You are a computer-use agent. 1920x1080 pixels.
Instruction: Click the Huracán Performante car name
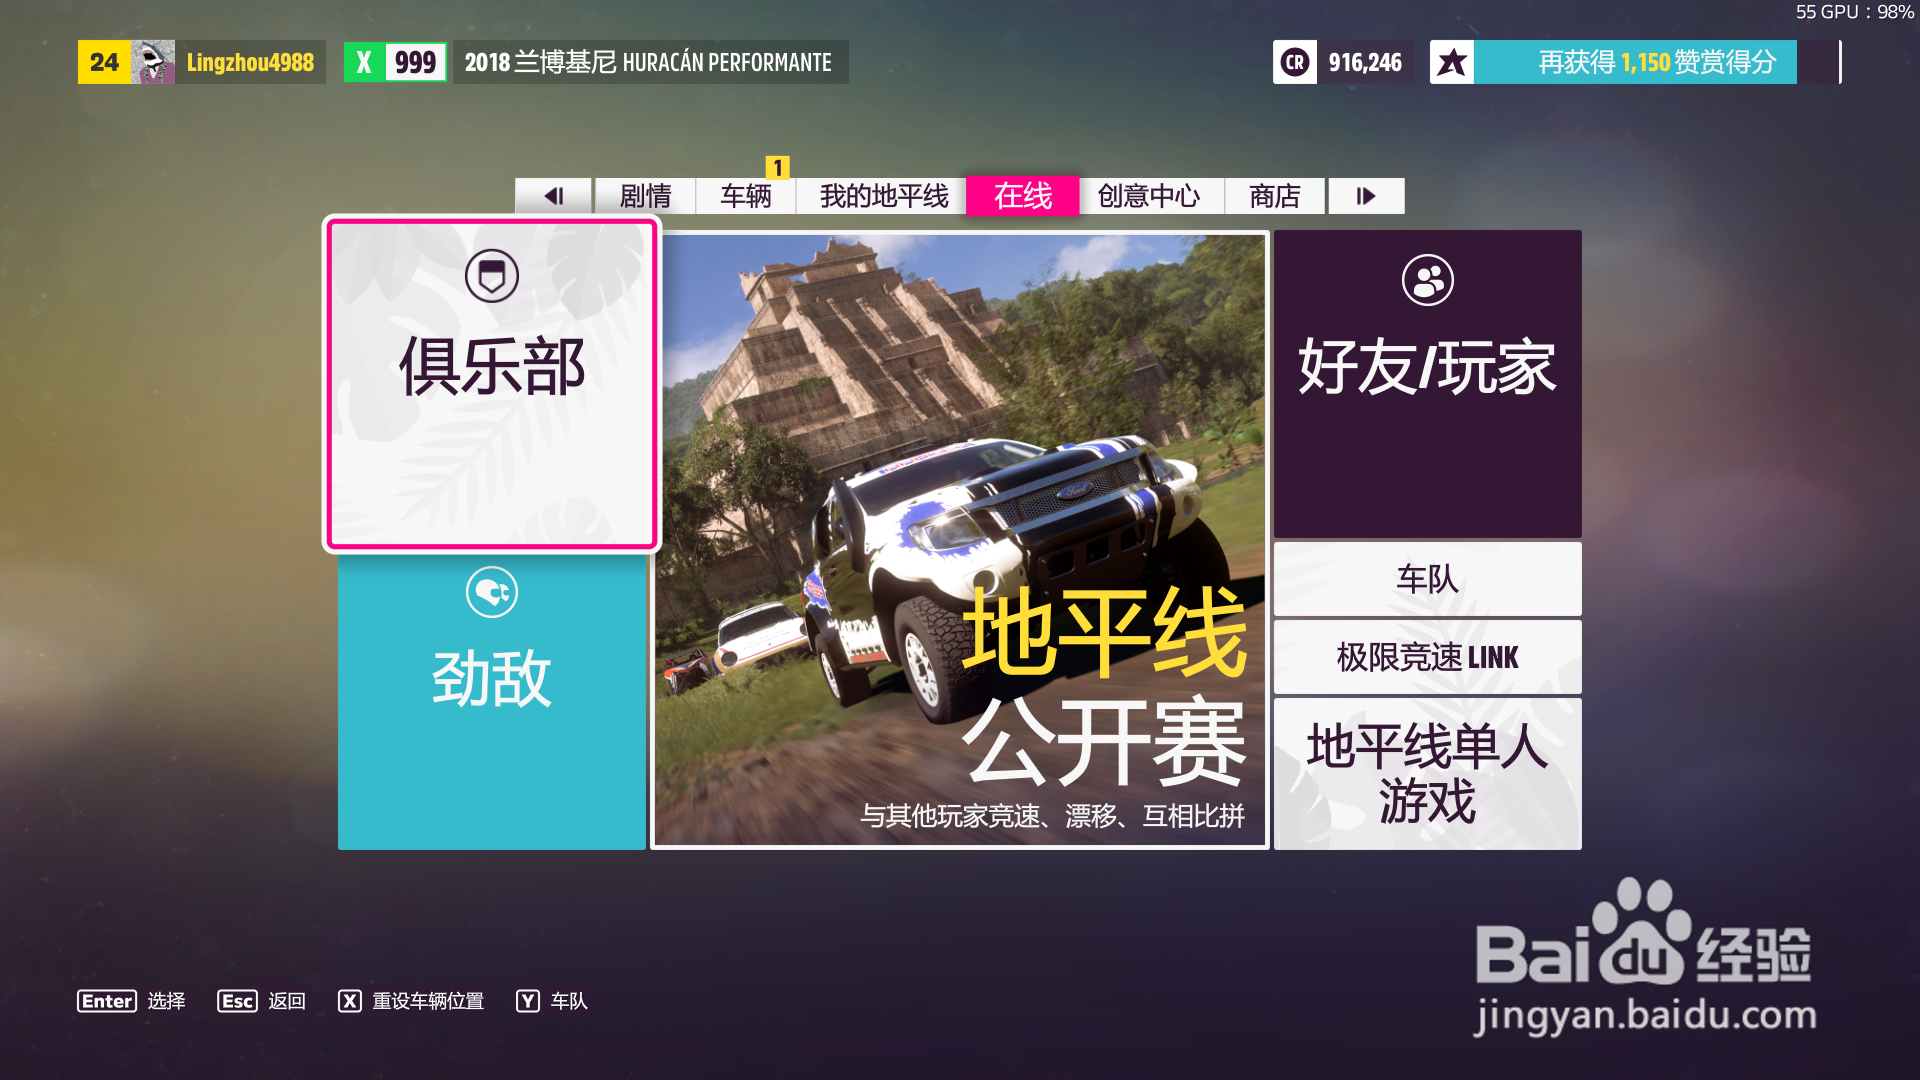coord(648,62)
